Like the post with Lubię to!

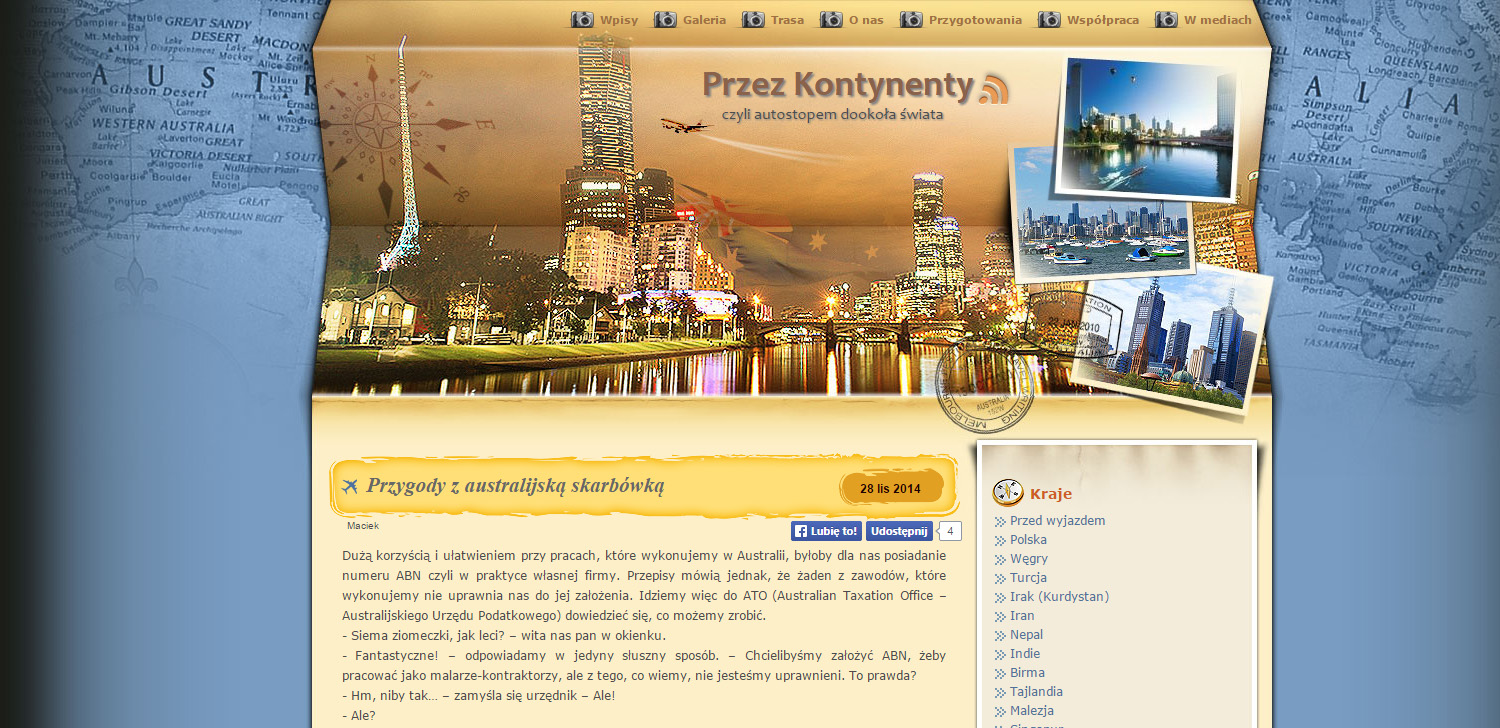[x=826, y=531]
